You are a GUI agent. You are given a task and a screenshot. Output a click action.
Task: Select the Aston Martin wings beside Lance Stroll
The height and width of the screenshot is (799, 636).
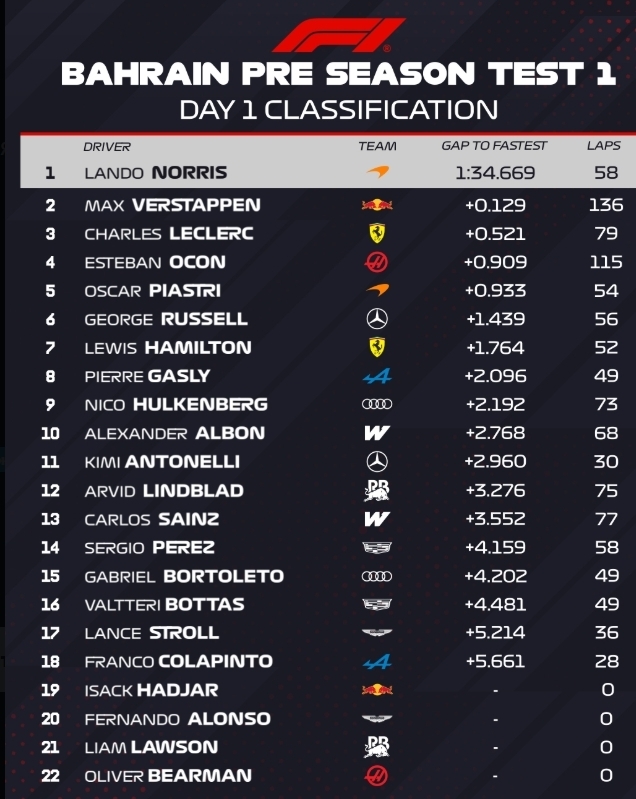(x=377, y=633)
